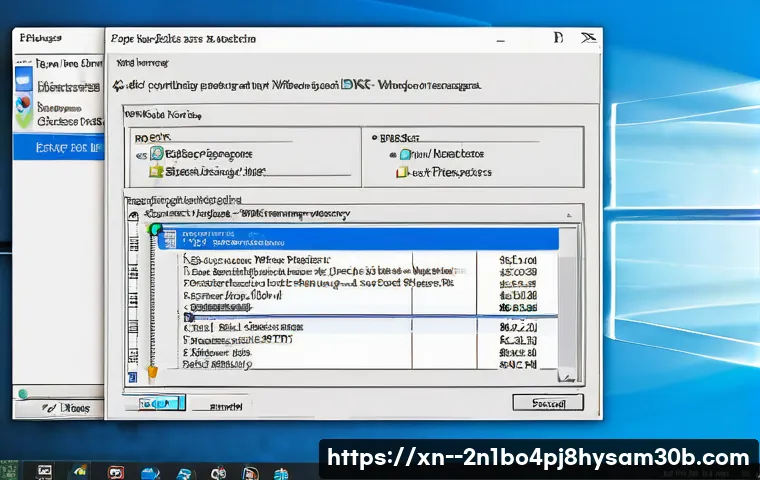Click the yellow-green square icon in the left group
This screenshot has width=760, height=480.
pos(156,171)
